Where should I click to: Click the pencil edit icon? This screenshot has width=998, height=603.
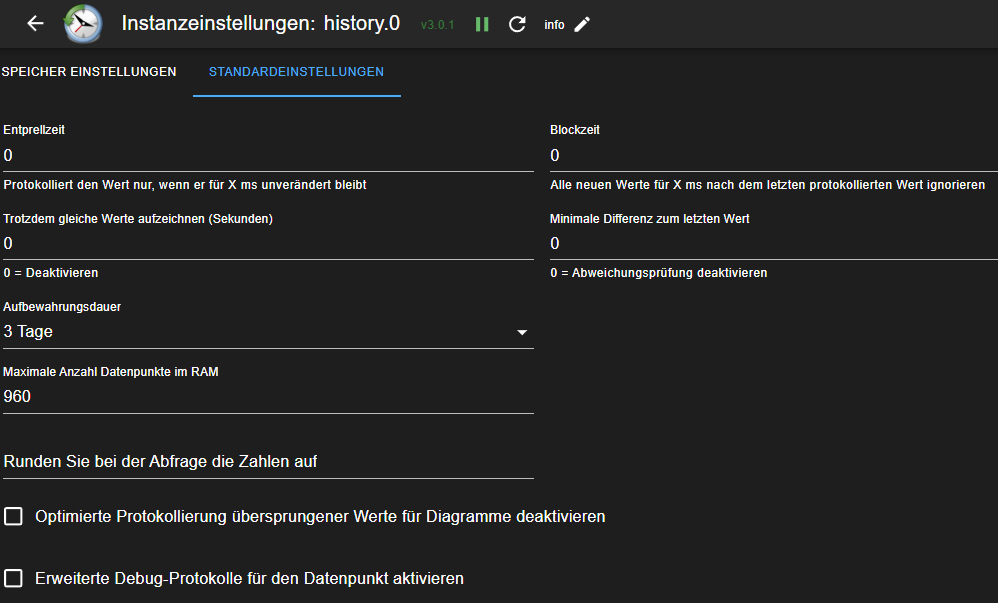[582, 24]
